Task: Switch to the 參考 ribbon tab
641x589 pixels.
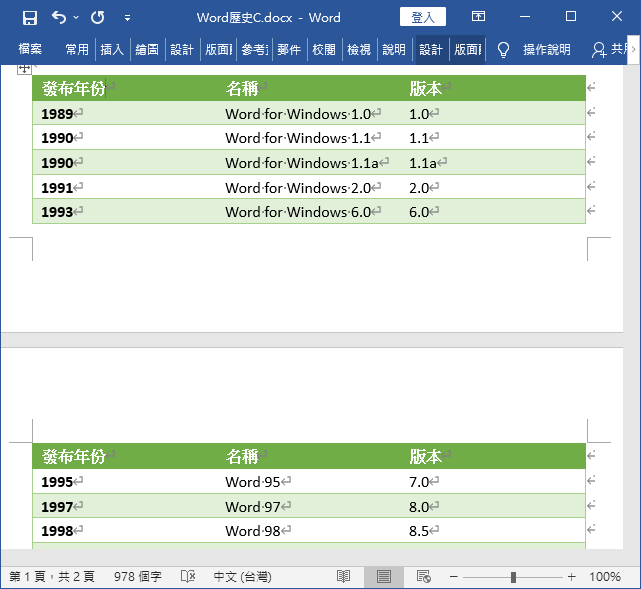Action: pos(254,49)
